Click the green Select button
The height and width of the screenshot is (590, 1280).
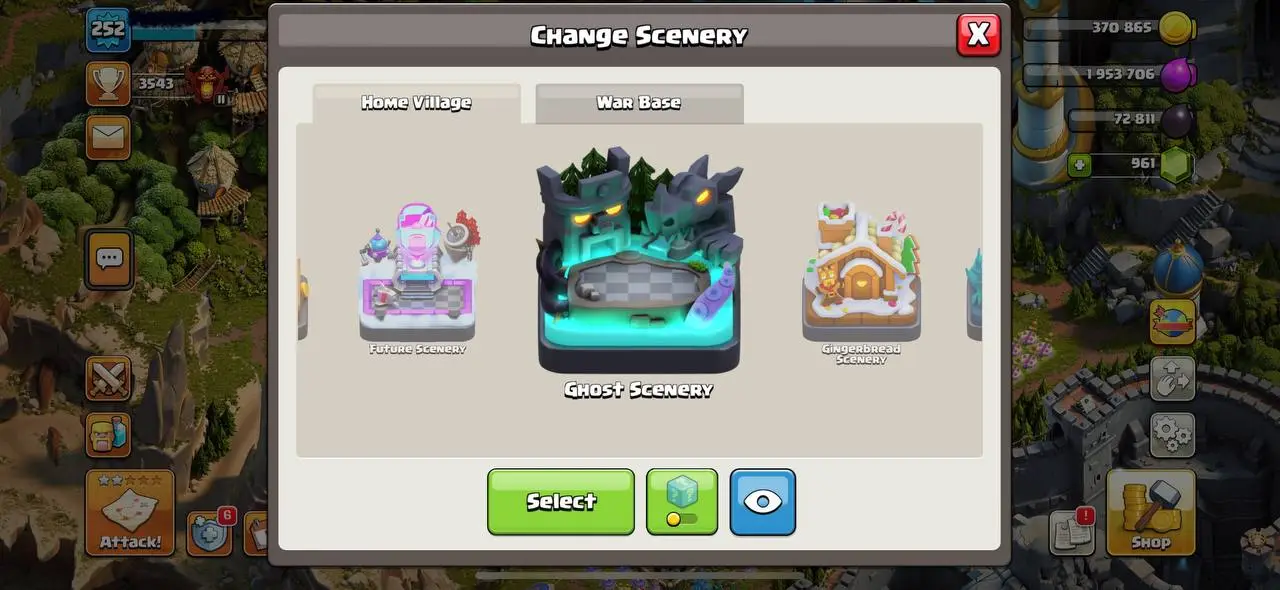tap(561, 501)
